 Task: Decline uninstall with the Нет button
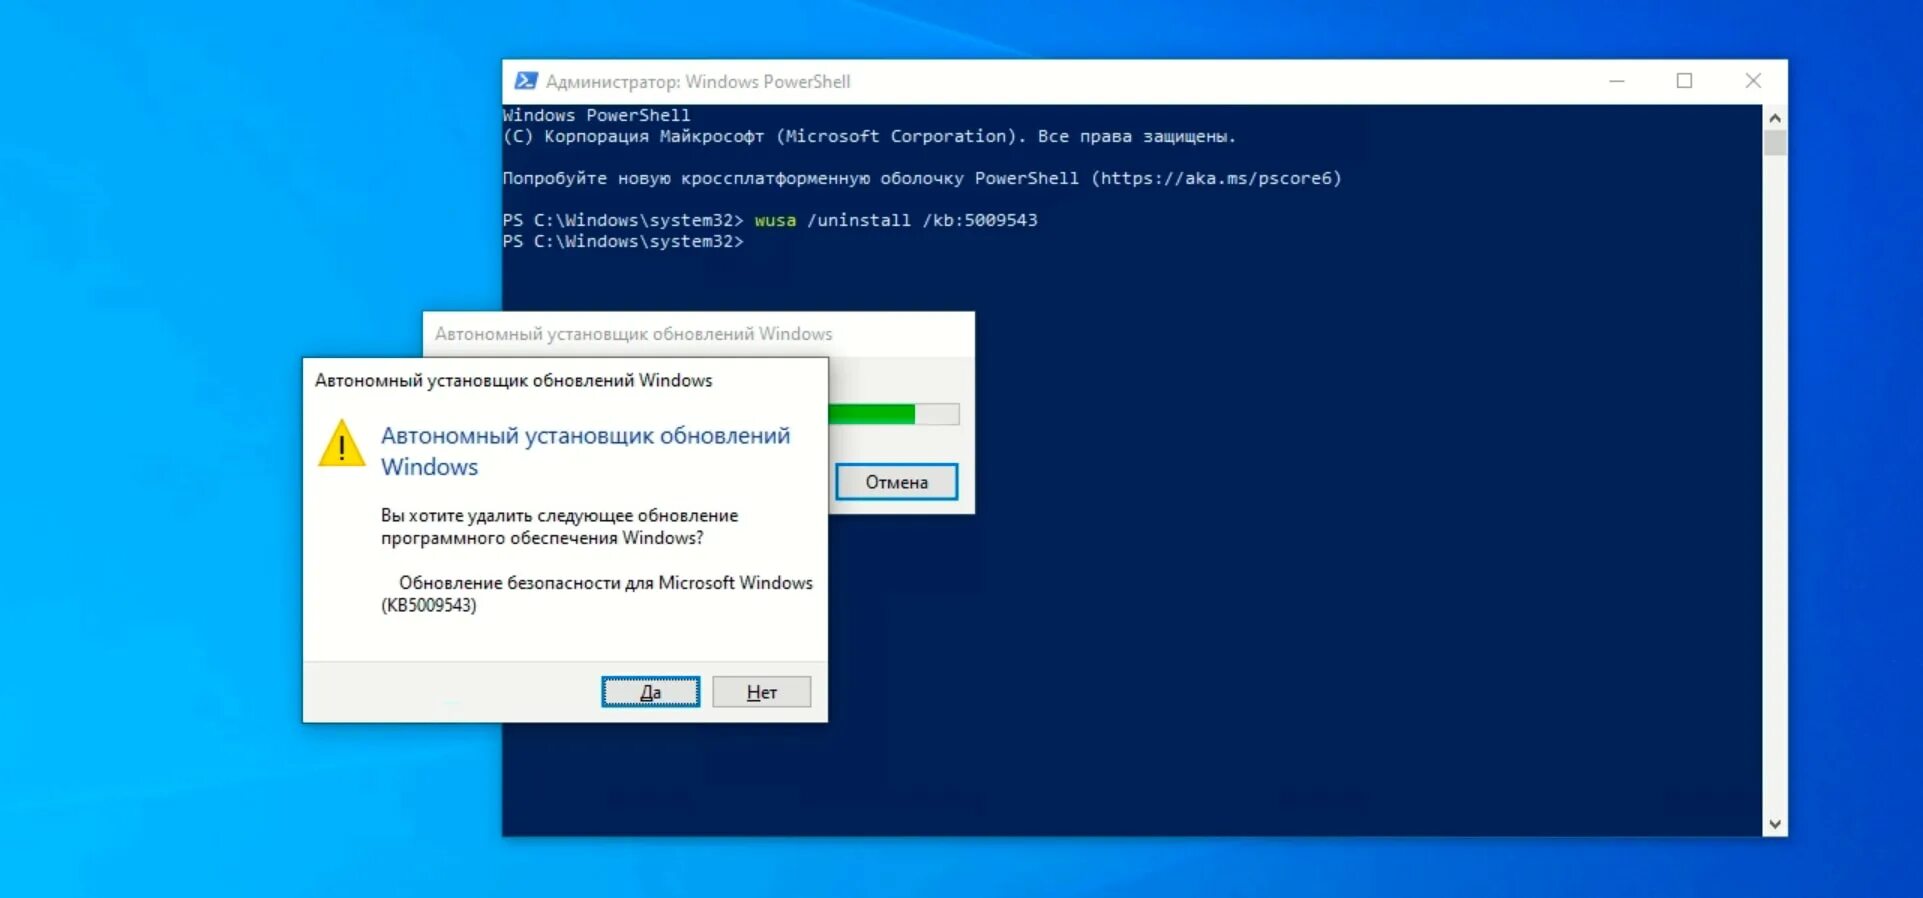pyautogui.click(x=761, y=692)
